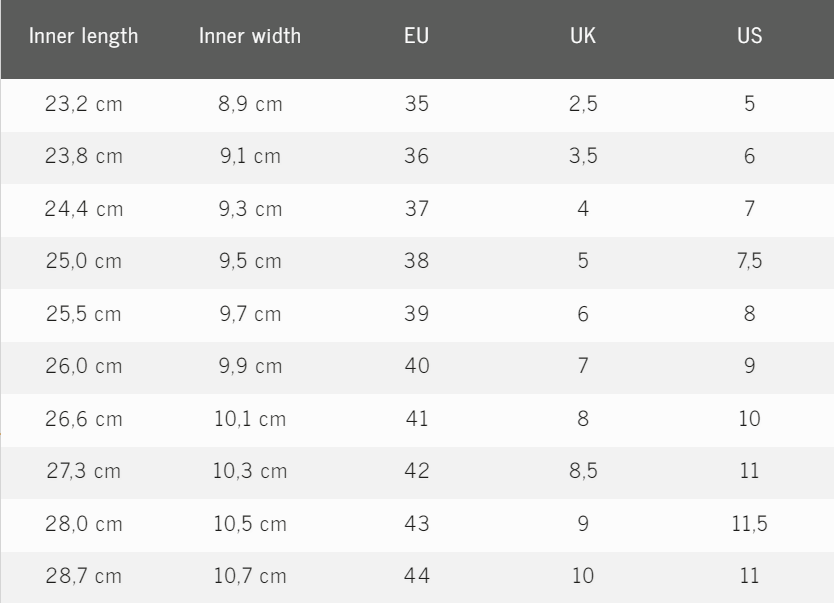Select UK size 2,5 cell
Viewport: 834px width, 603px height.
coord(583,105)
